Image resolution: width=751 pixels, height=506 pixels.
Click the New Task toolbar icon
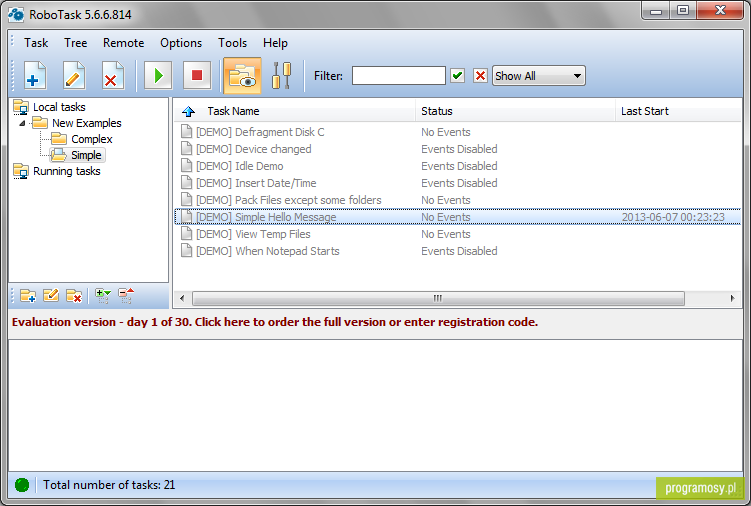click(35, 76)
